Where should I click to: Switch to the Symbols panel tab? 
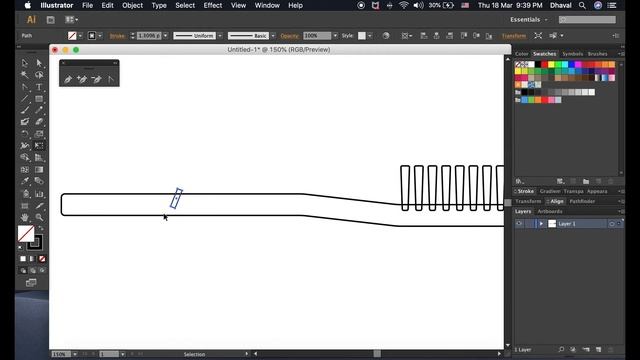click(572, 54)
